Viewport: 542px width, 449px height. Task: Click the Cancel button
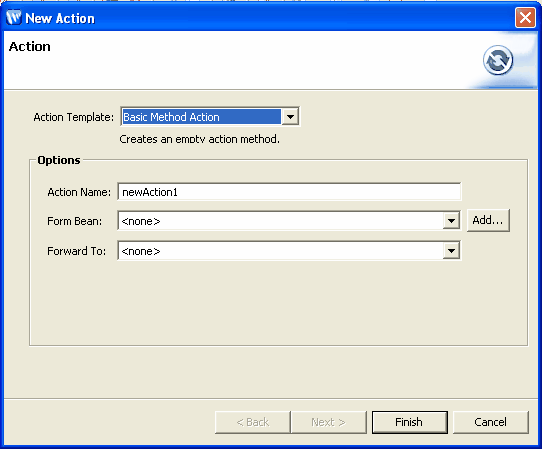click(490, 422)
